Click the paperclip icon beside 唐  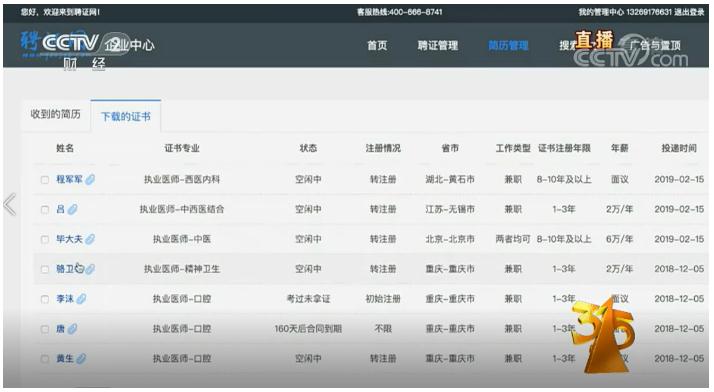click(x=72, y=329)
